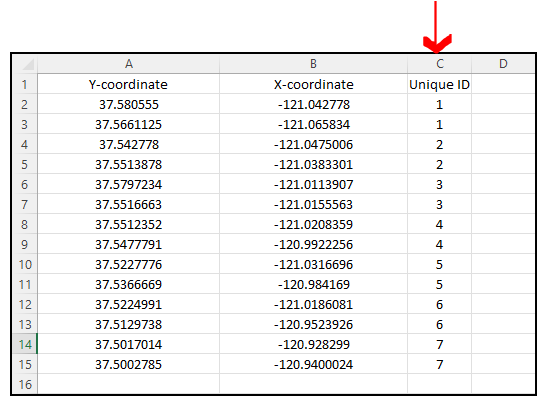Select Unique ID cell in row 10
Viewport: 557px width, 410px height.
(439, 264)
